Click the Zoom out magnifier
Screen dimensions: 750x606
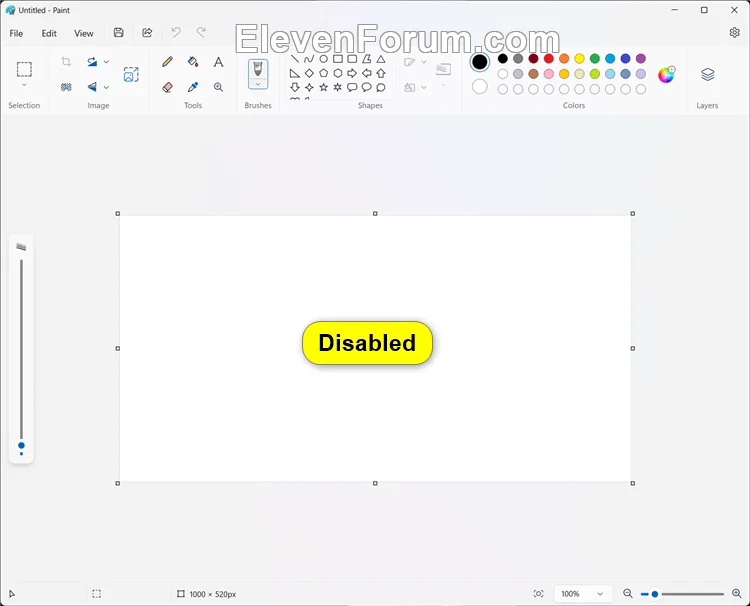pos(628,594)
